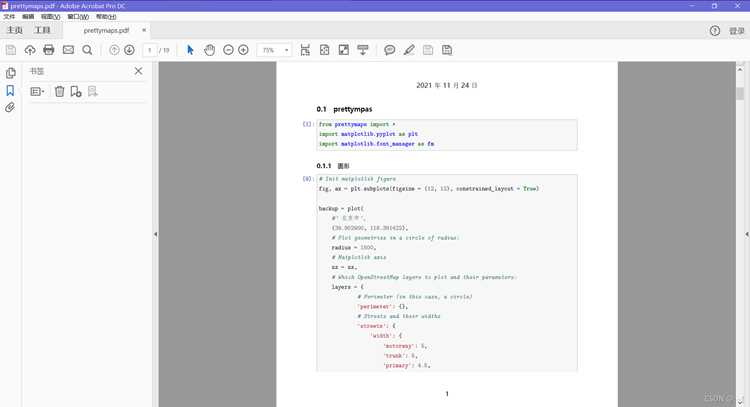Screen dimensions: 750x407
Task: Click the code line 'backup = plot('
Action: coord(341,209)
